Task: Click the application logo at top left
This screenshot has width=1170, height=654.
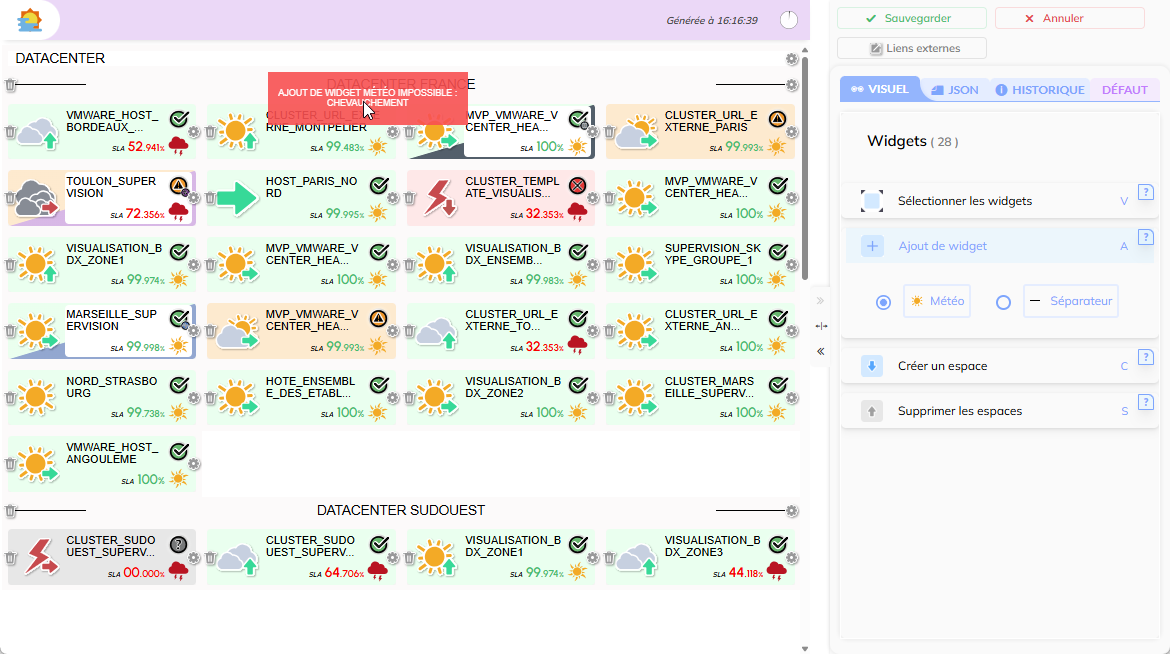Action: [x=30, y=20]
